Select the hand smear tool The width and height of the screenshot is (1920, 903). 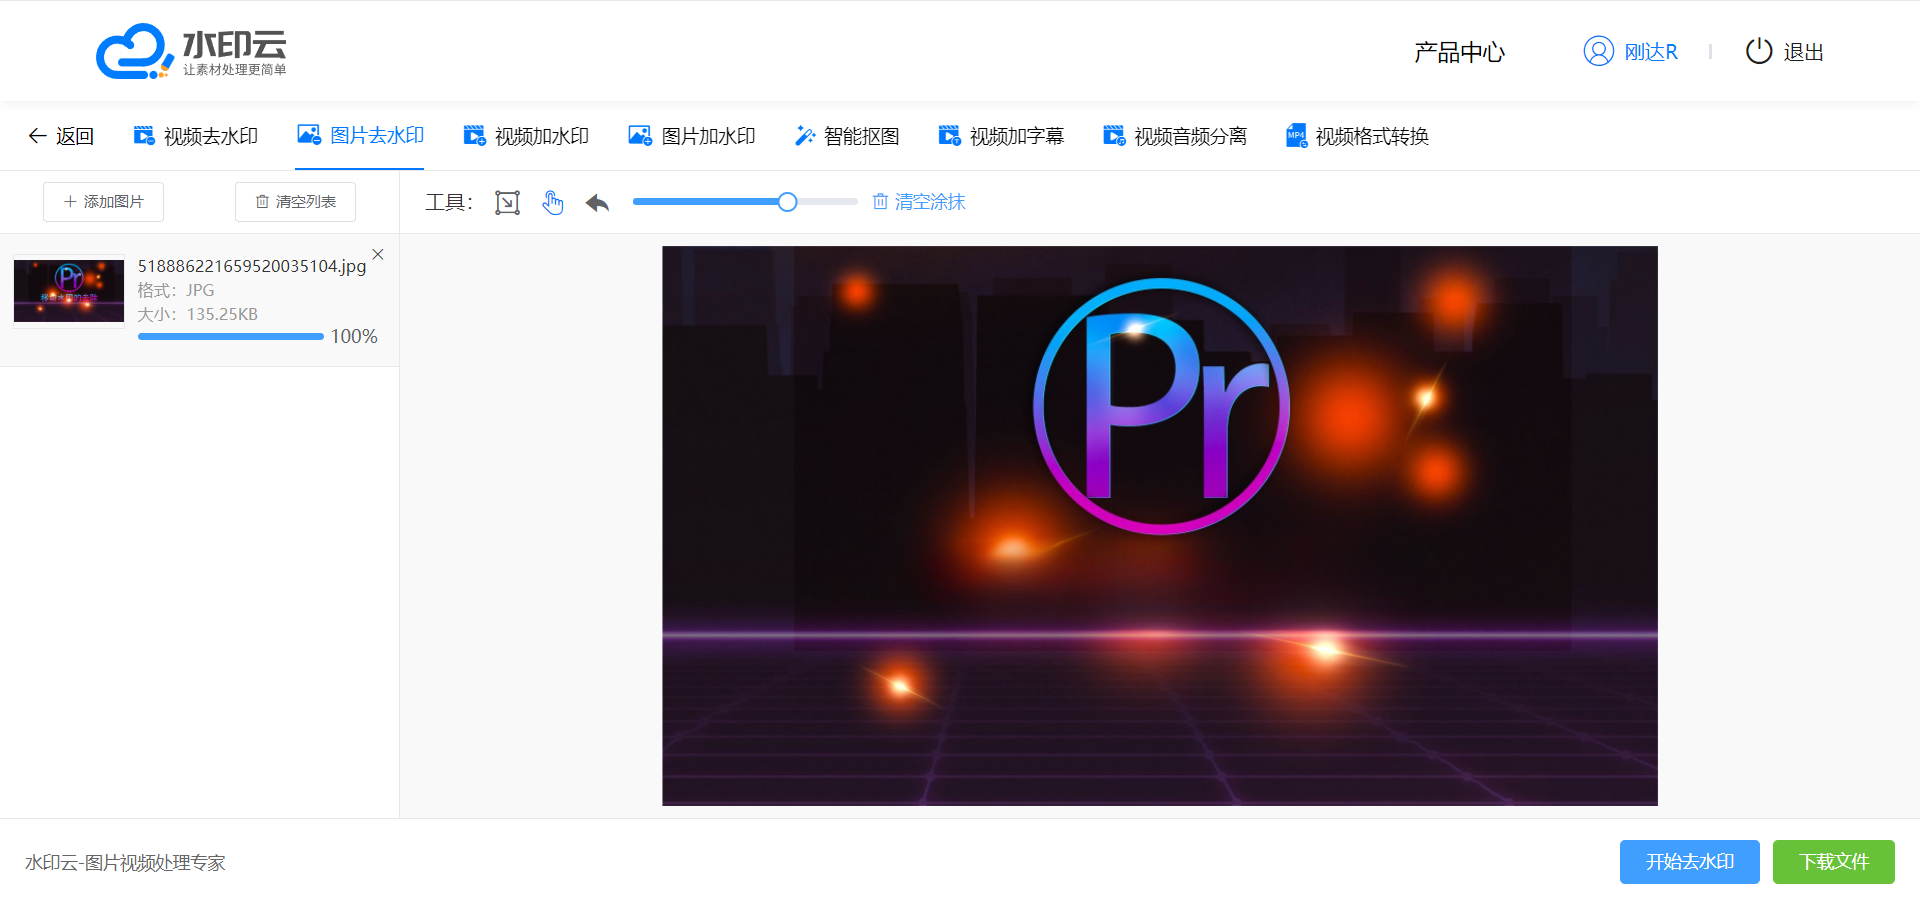point(553,203)
